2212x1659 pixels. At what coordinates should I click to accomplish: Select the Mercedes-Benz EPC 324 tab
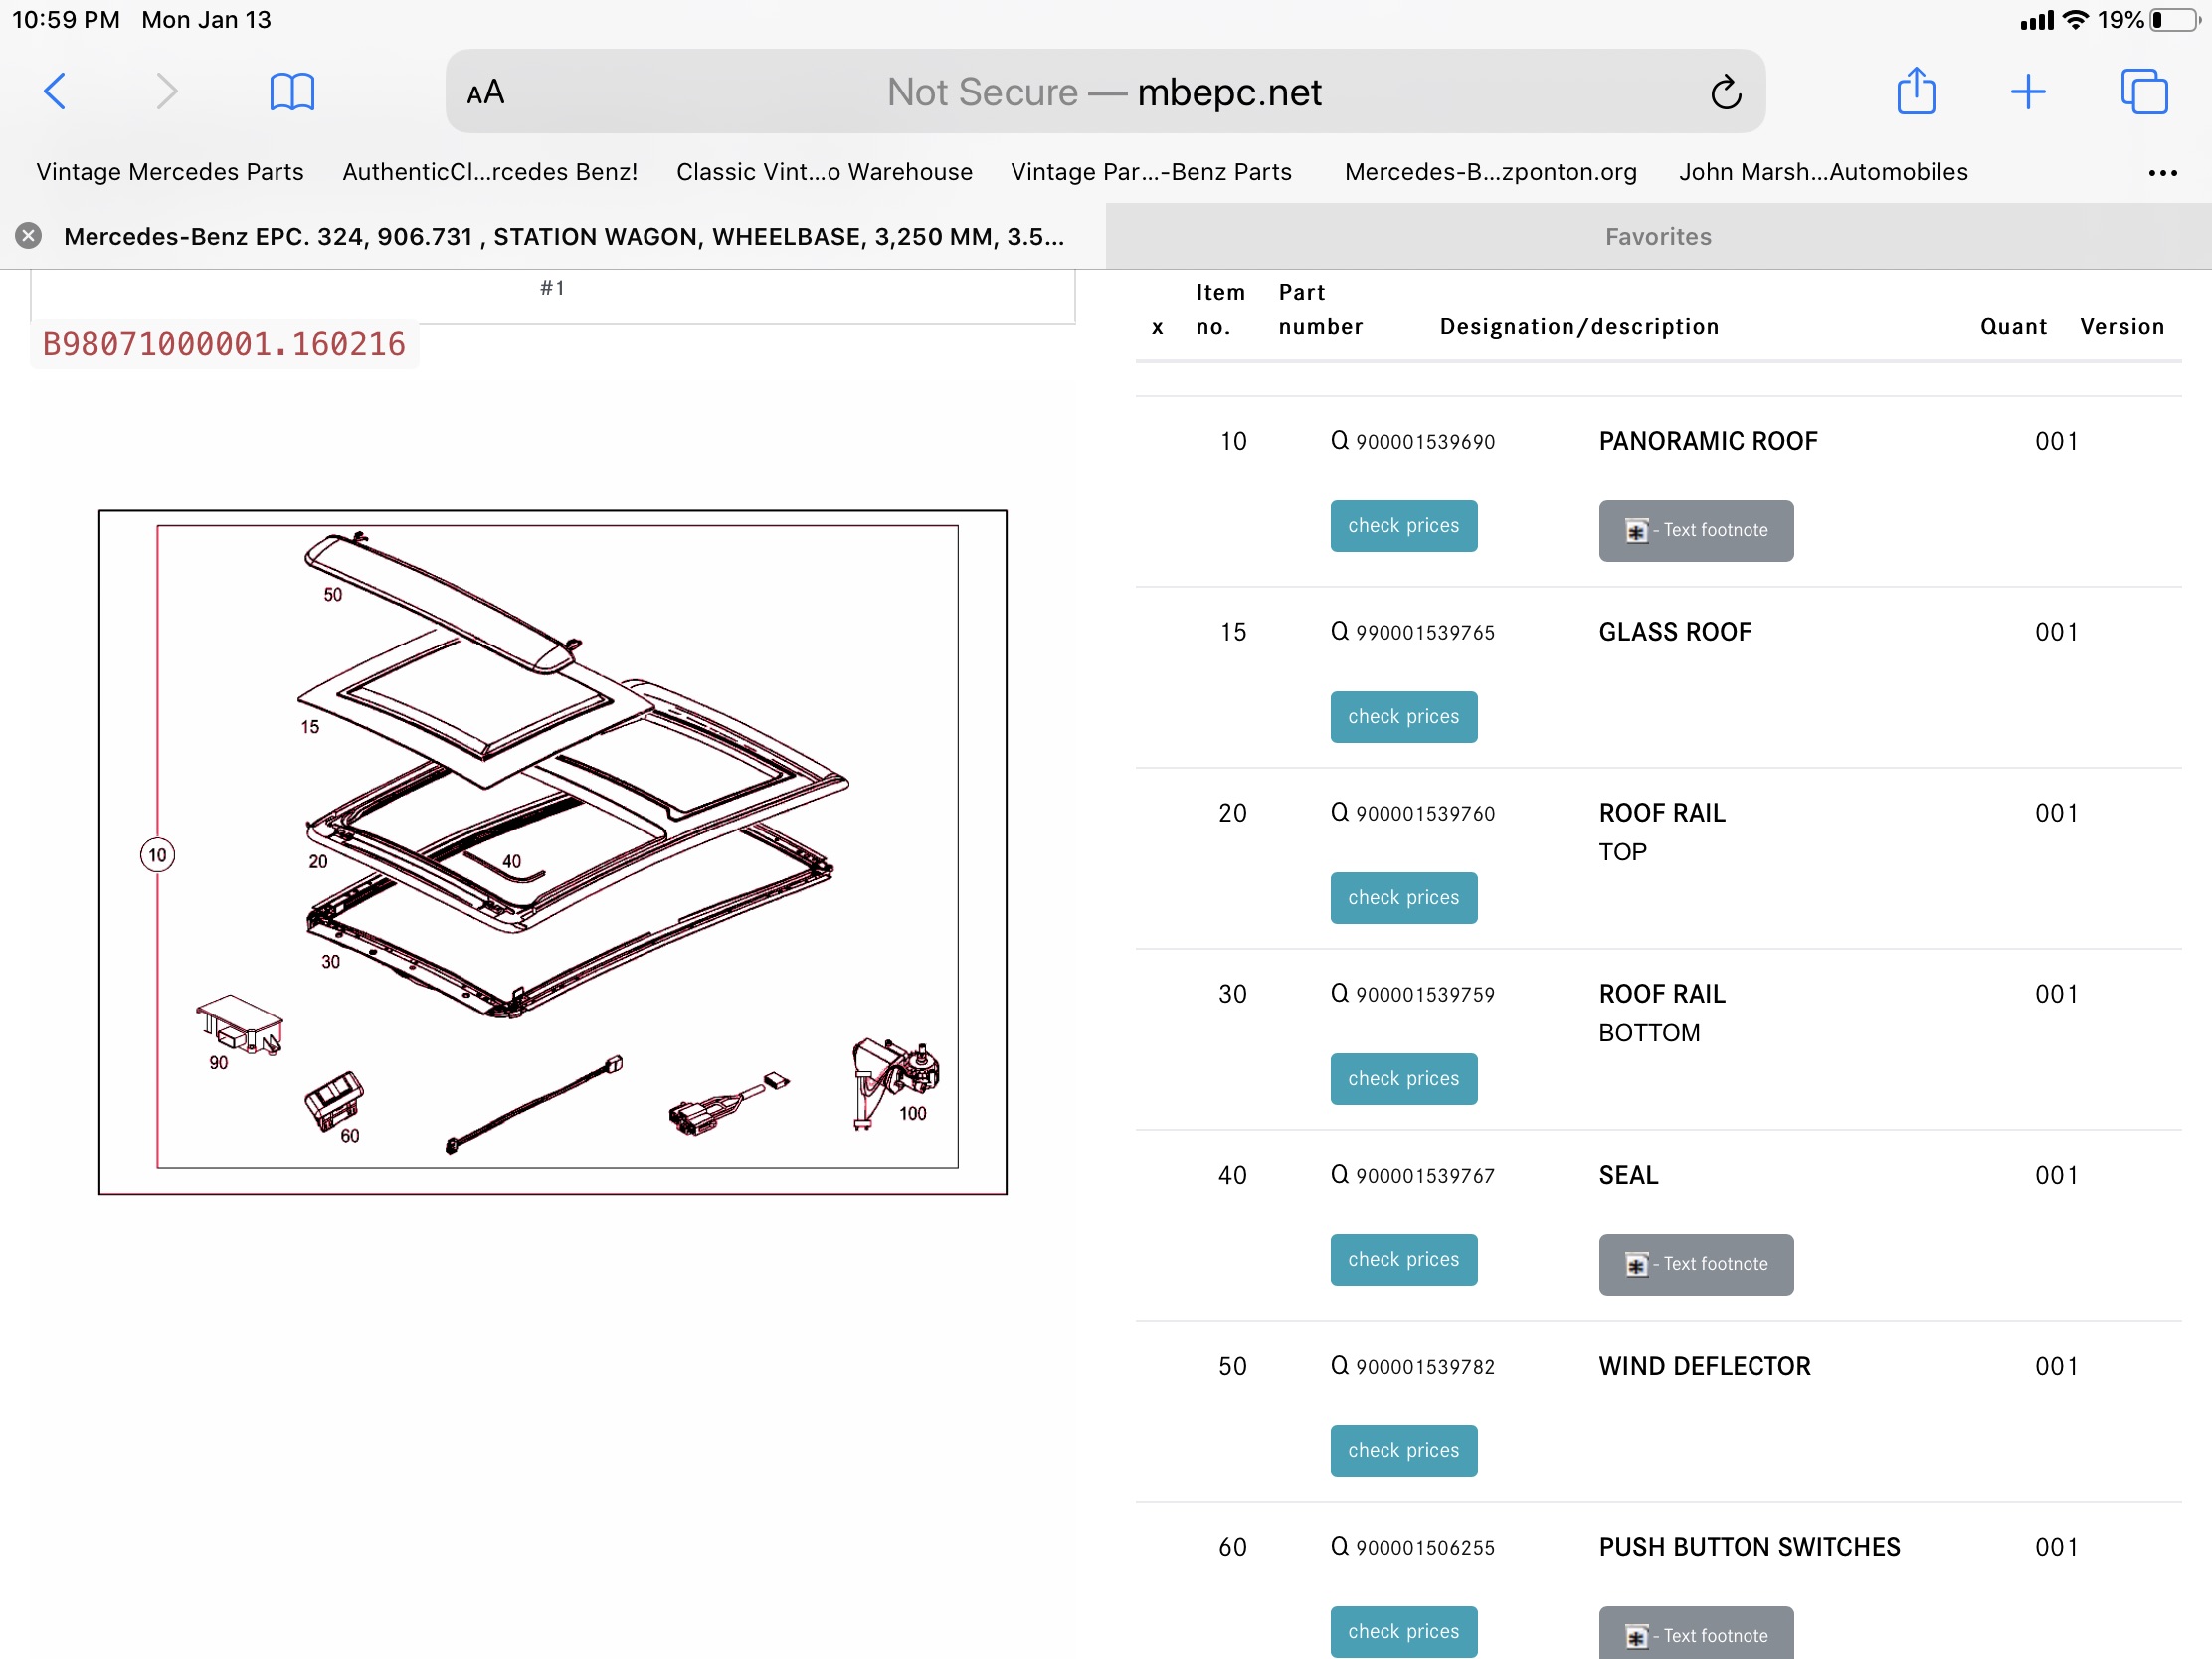[563, 236]
